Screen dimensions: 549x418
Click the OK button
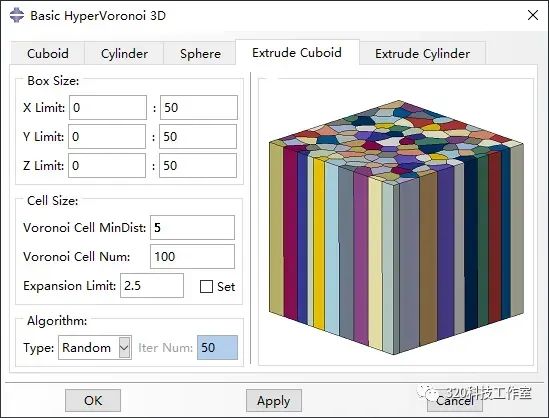click(93, 400)
